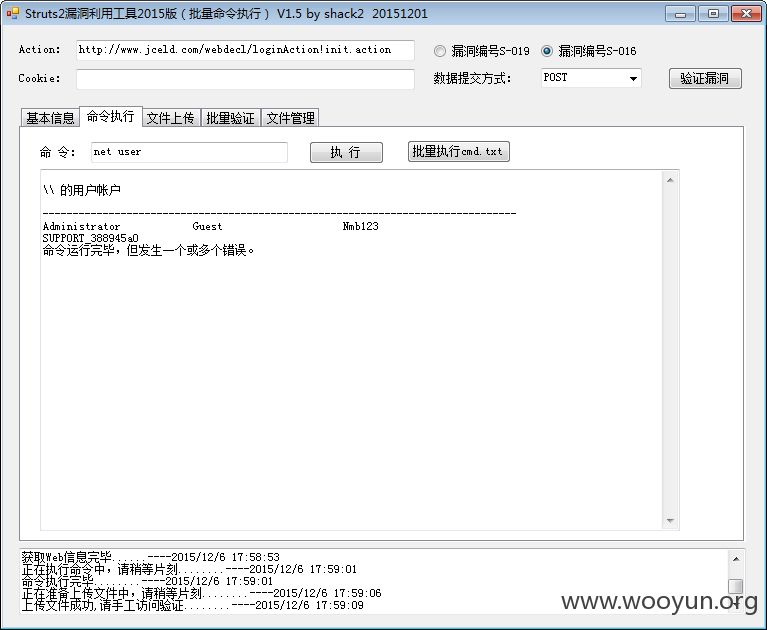Click the 上传文件成功 log entry

193,606
